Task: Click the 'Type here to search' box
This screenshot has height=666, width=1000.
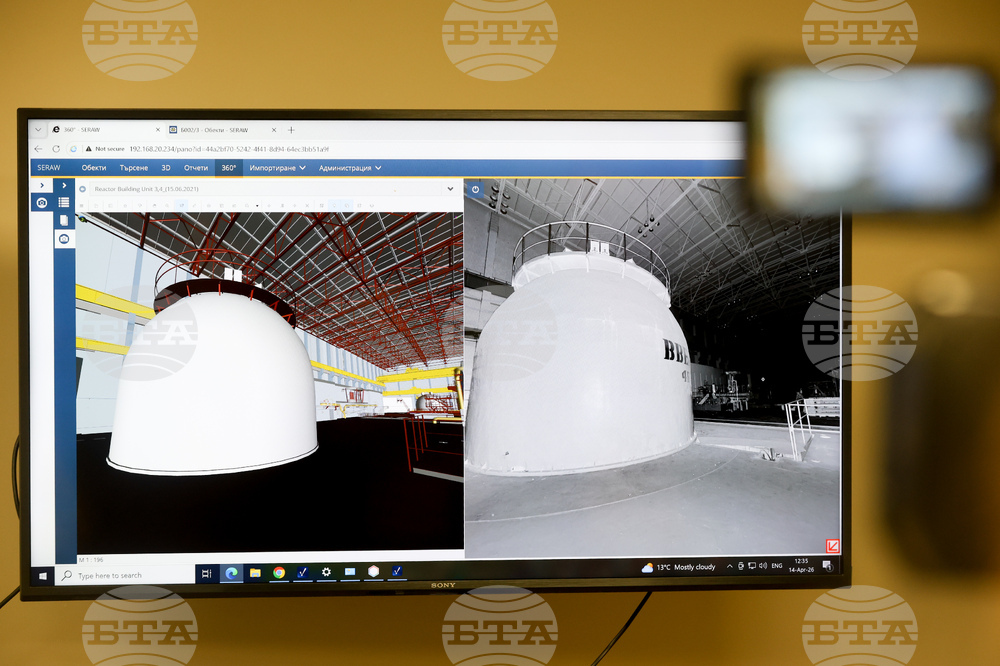Action: pos(125,575)
